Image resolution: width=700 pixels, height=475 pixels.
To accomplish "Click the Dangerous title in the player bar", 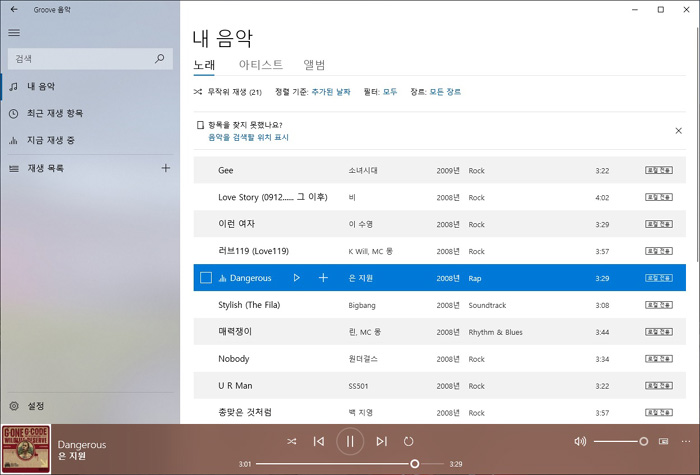I will point(82,445).
